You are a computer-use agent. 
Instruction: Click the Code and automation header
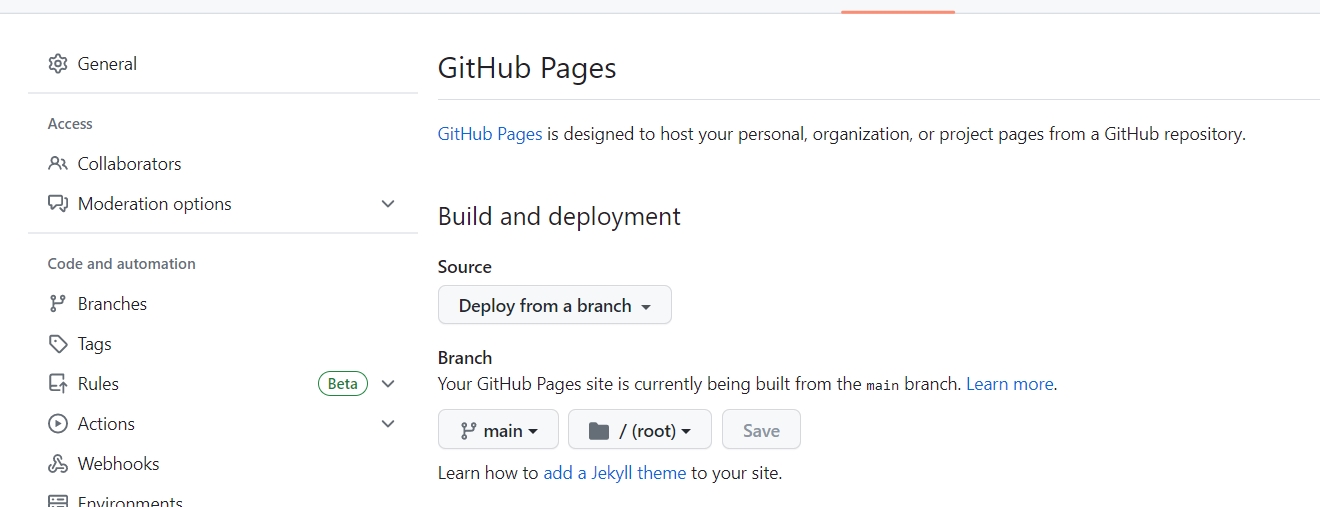click(122, 264)
